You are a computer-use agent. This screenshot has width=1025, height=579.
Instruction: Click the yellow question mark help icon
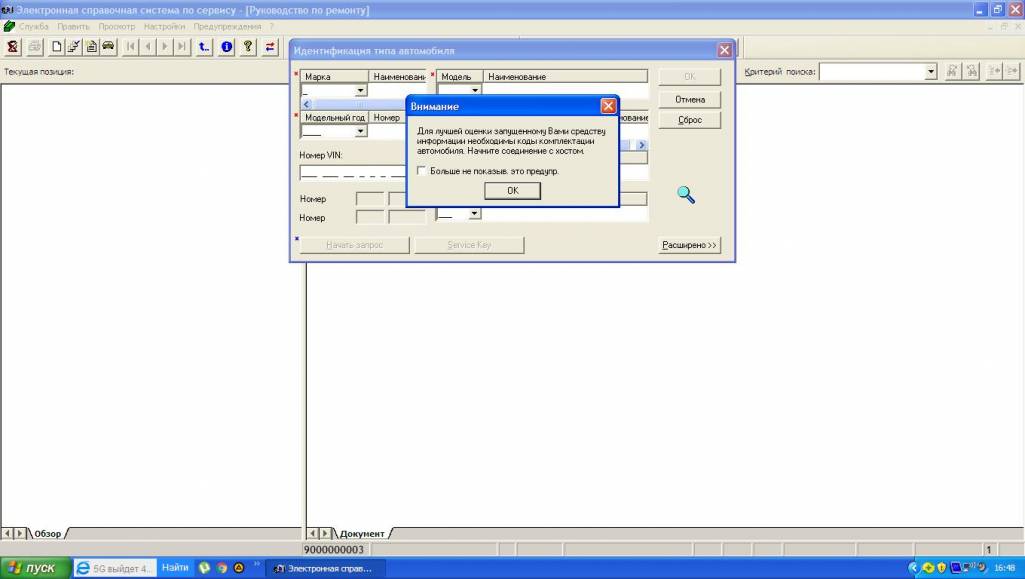pyautogui.click(x=247, y=46)
